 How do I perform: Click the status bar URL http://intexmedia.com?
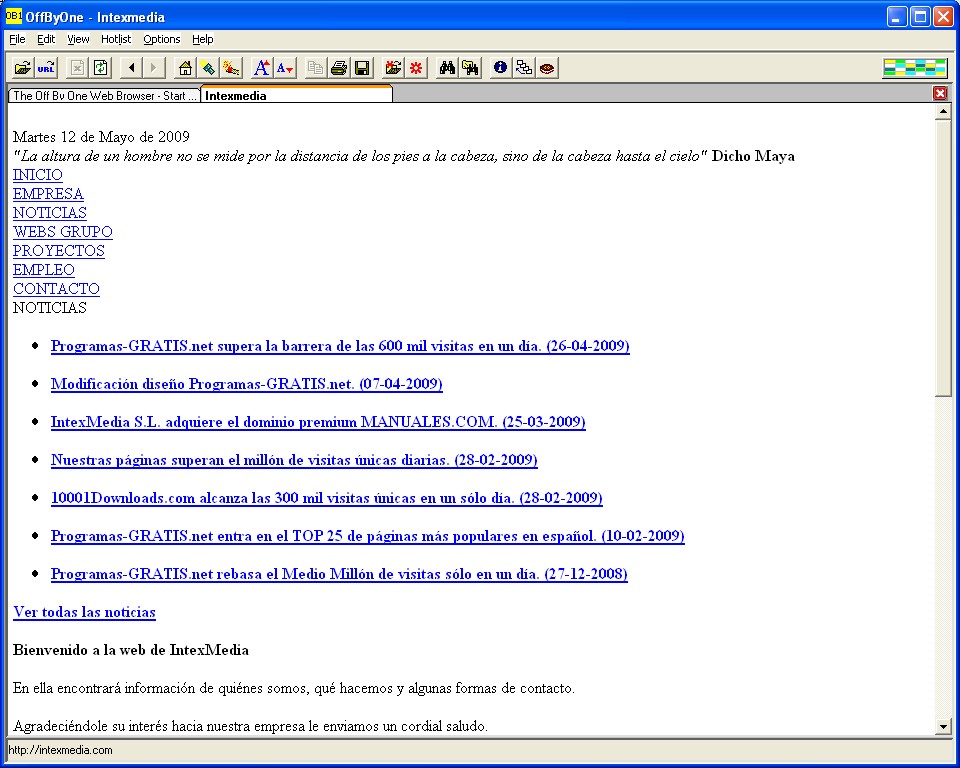tap(60, 750)
